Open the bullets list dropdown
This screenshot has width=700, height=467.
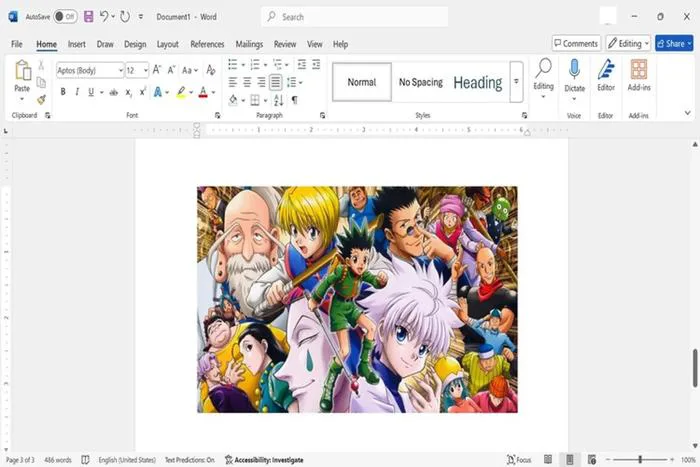click(243, 65)
